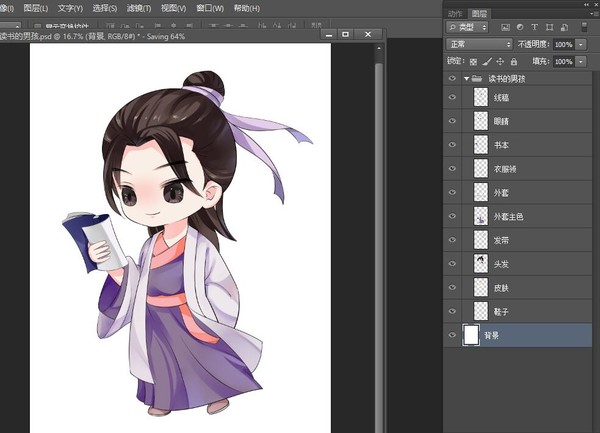The image size is (600, 433).
Task: Open the 视图(V) menu
Action: (173, 8)
